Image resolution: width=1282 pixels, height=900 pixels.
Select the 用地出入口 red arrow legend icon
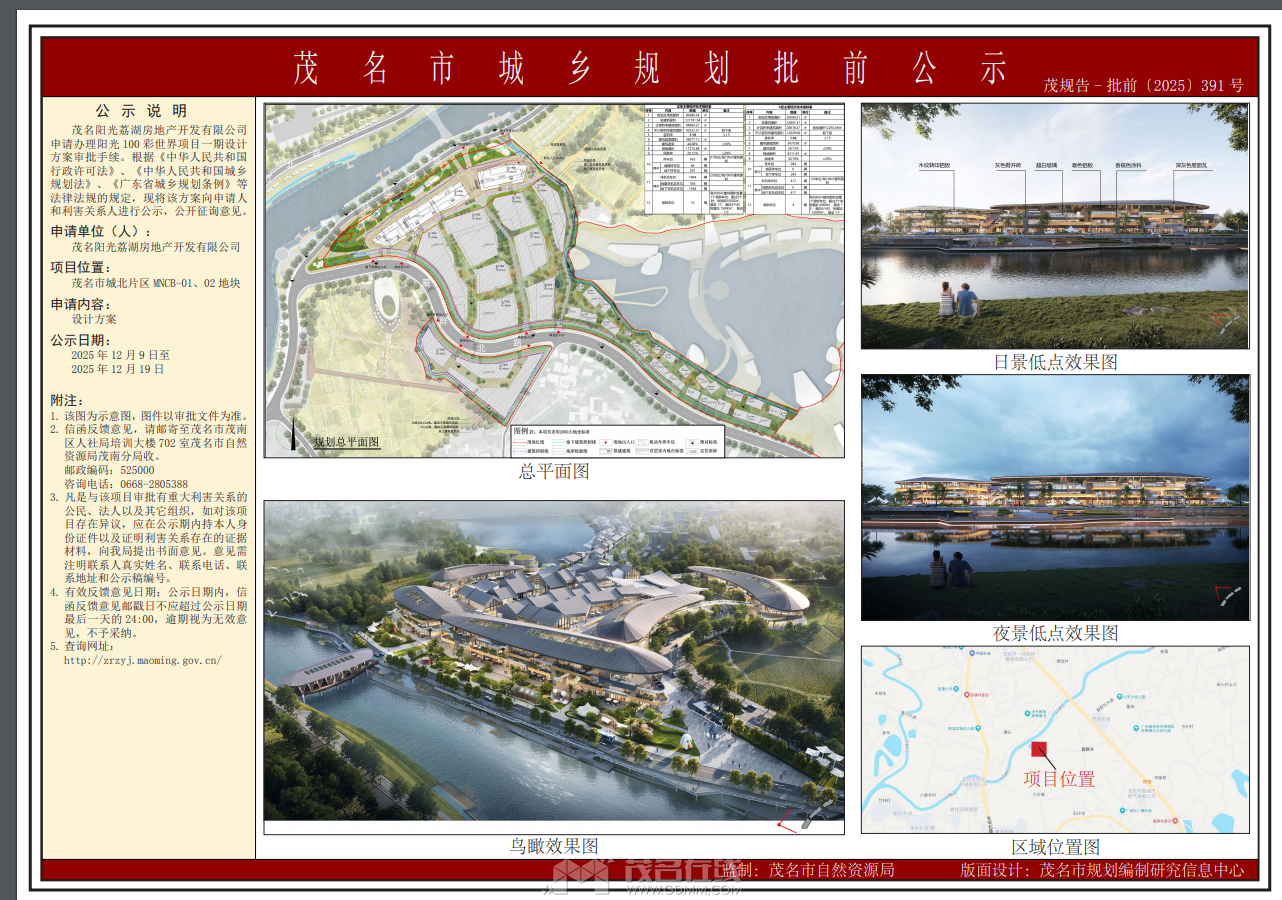tap(606, 442)
